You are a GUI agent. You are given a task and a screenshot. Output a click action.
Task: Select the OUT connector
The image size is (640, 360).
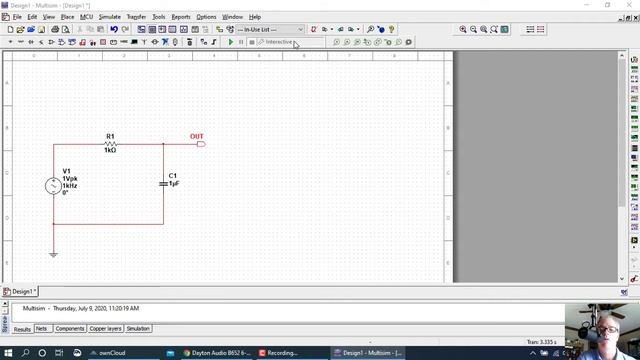click(201, 144)
